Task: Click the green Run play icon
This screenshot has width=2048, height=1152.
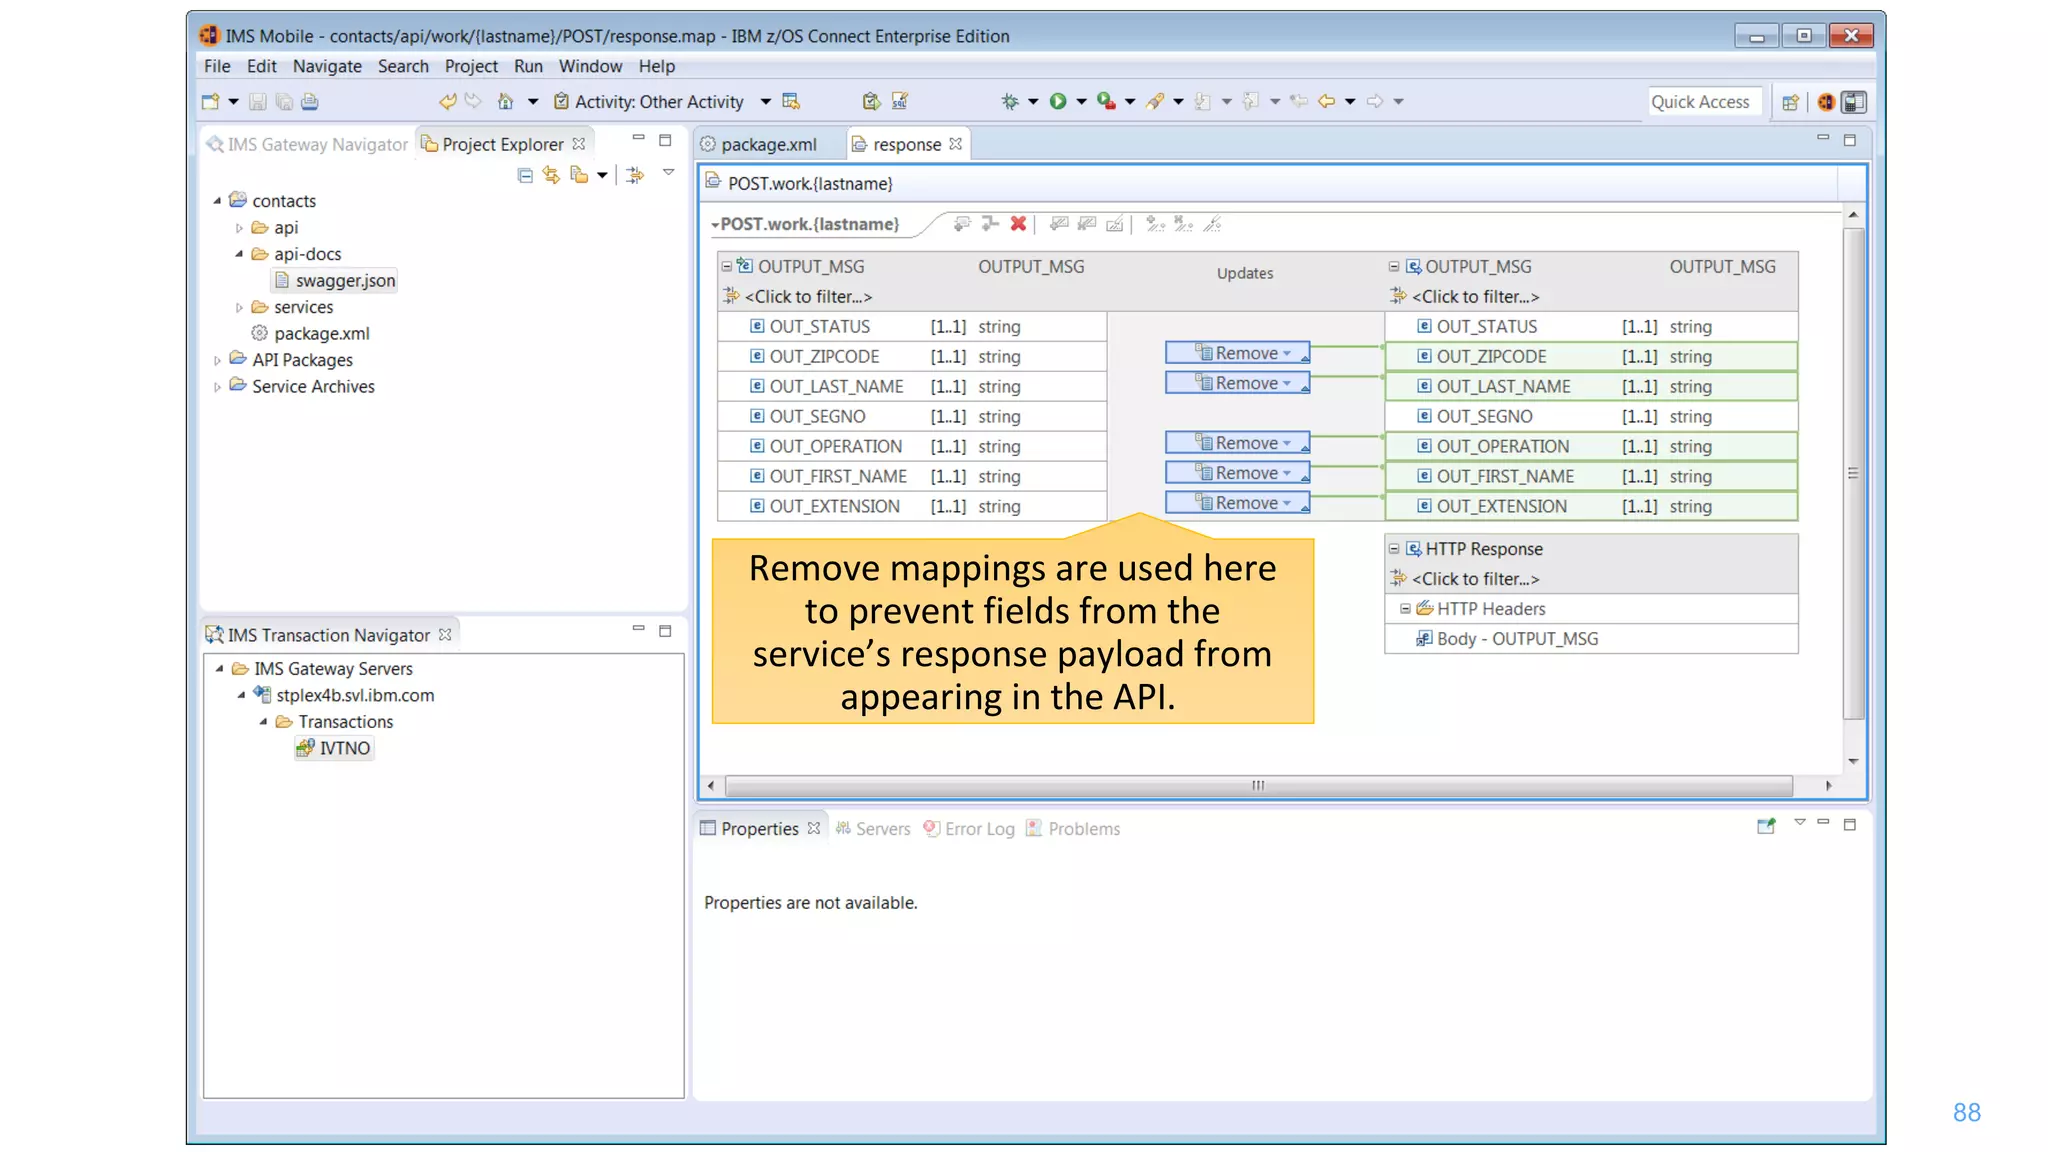Action: pos(1058,101)
